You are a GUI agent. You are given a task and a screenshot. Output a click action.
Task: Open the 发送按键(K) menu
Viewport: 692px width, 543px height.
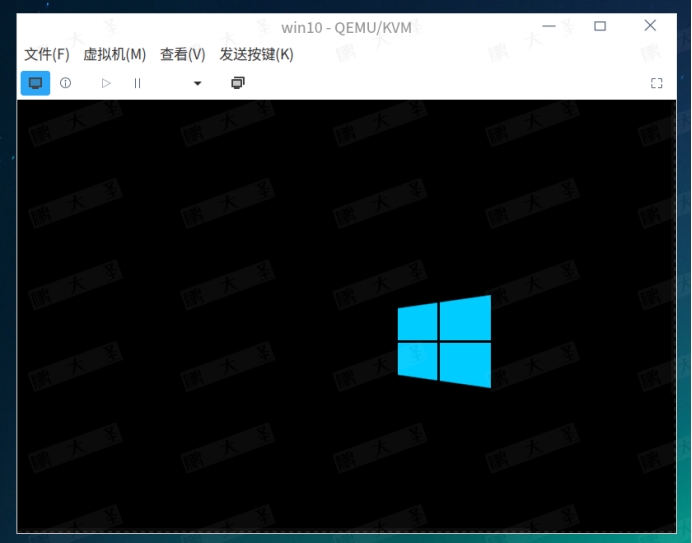point(256,54)
